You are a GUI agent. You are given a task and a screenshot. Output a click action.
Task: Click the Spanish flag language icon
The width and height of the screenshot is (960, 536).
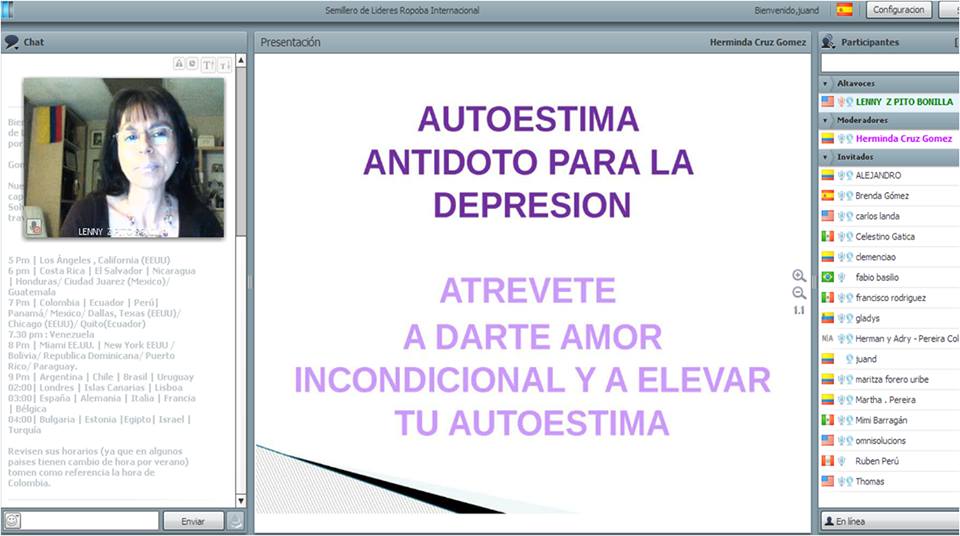(845, 10)
